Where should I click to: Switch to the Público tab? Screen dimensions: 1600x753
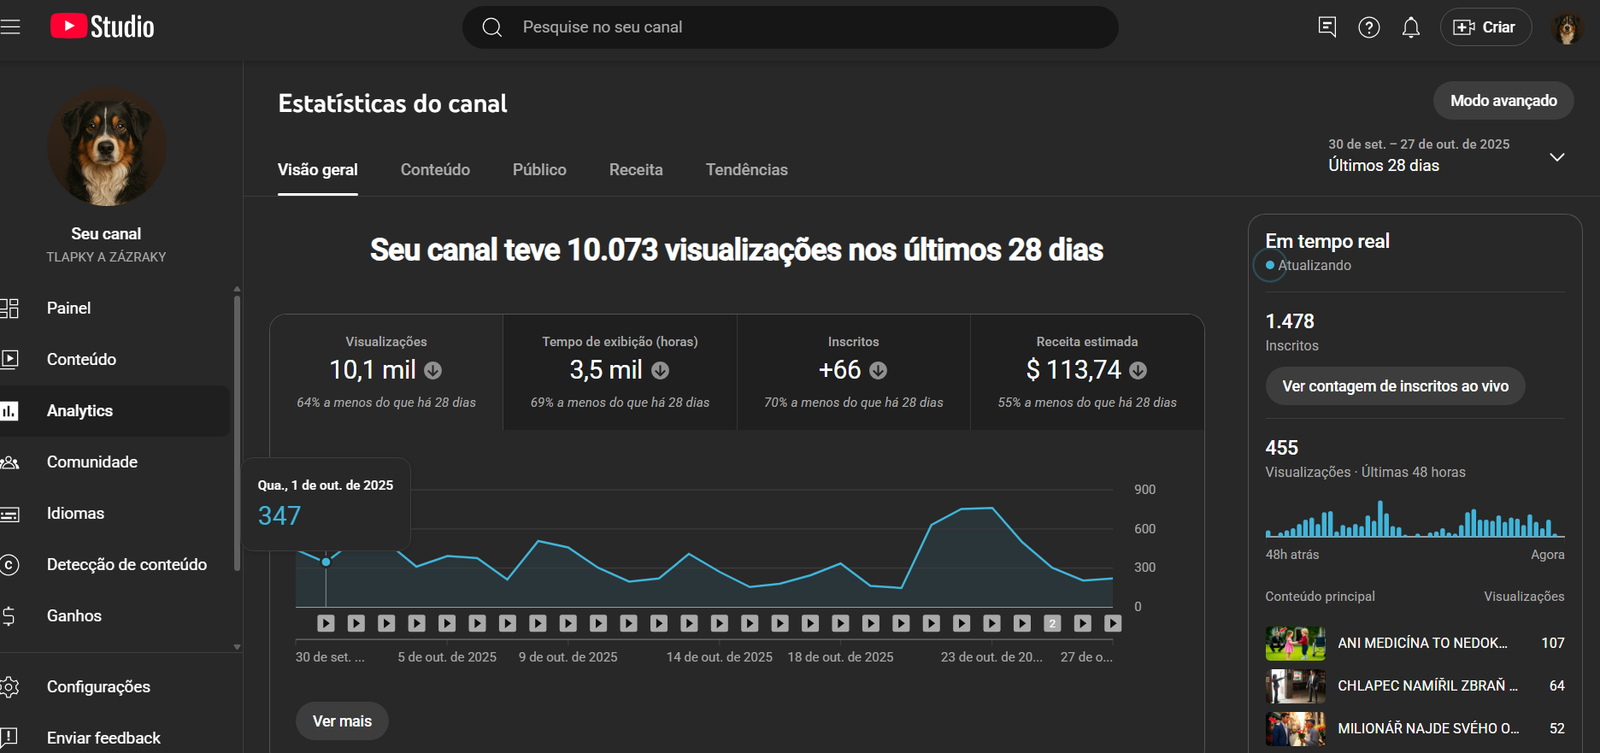[539, 170]
